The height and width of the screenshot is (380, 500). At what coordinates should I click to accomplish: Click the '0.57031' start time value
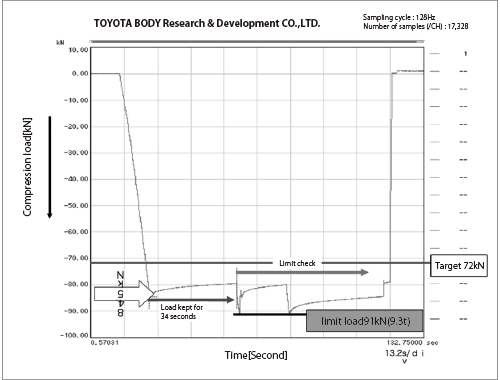105,343
